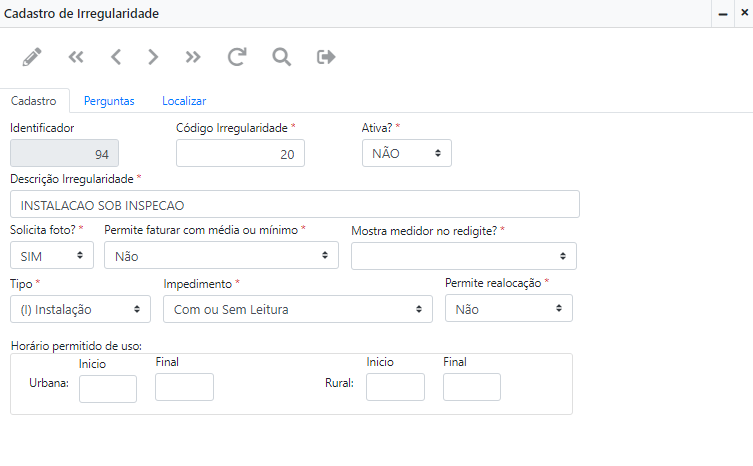
Task: Open Mostra medidor no redigite dropdown
Action: pyautogui.click(x=463, y=256)
